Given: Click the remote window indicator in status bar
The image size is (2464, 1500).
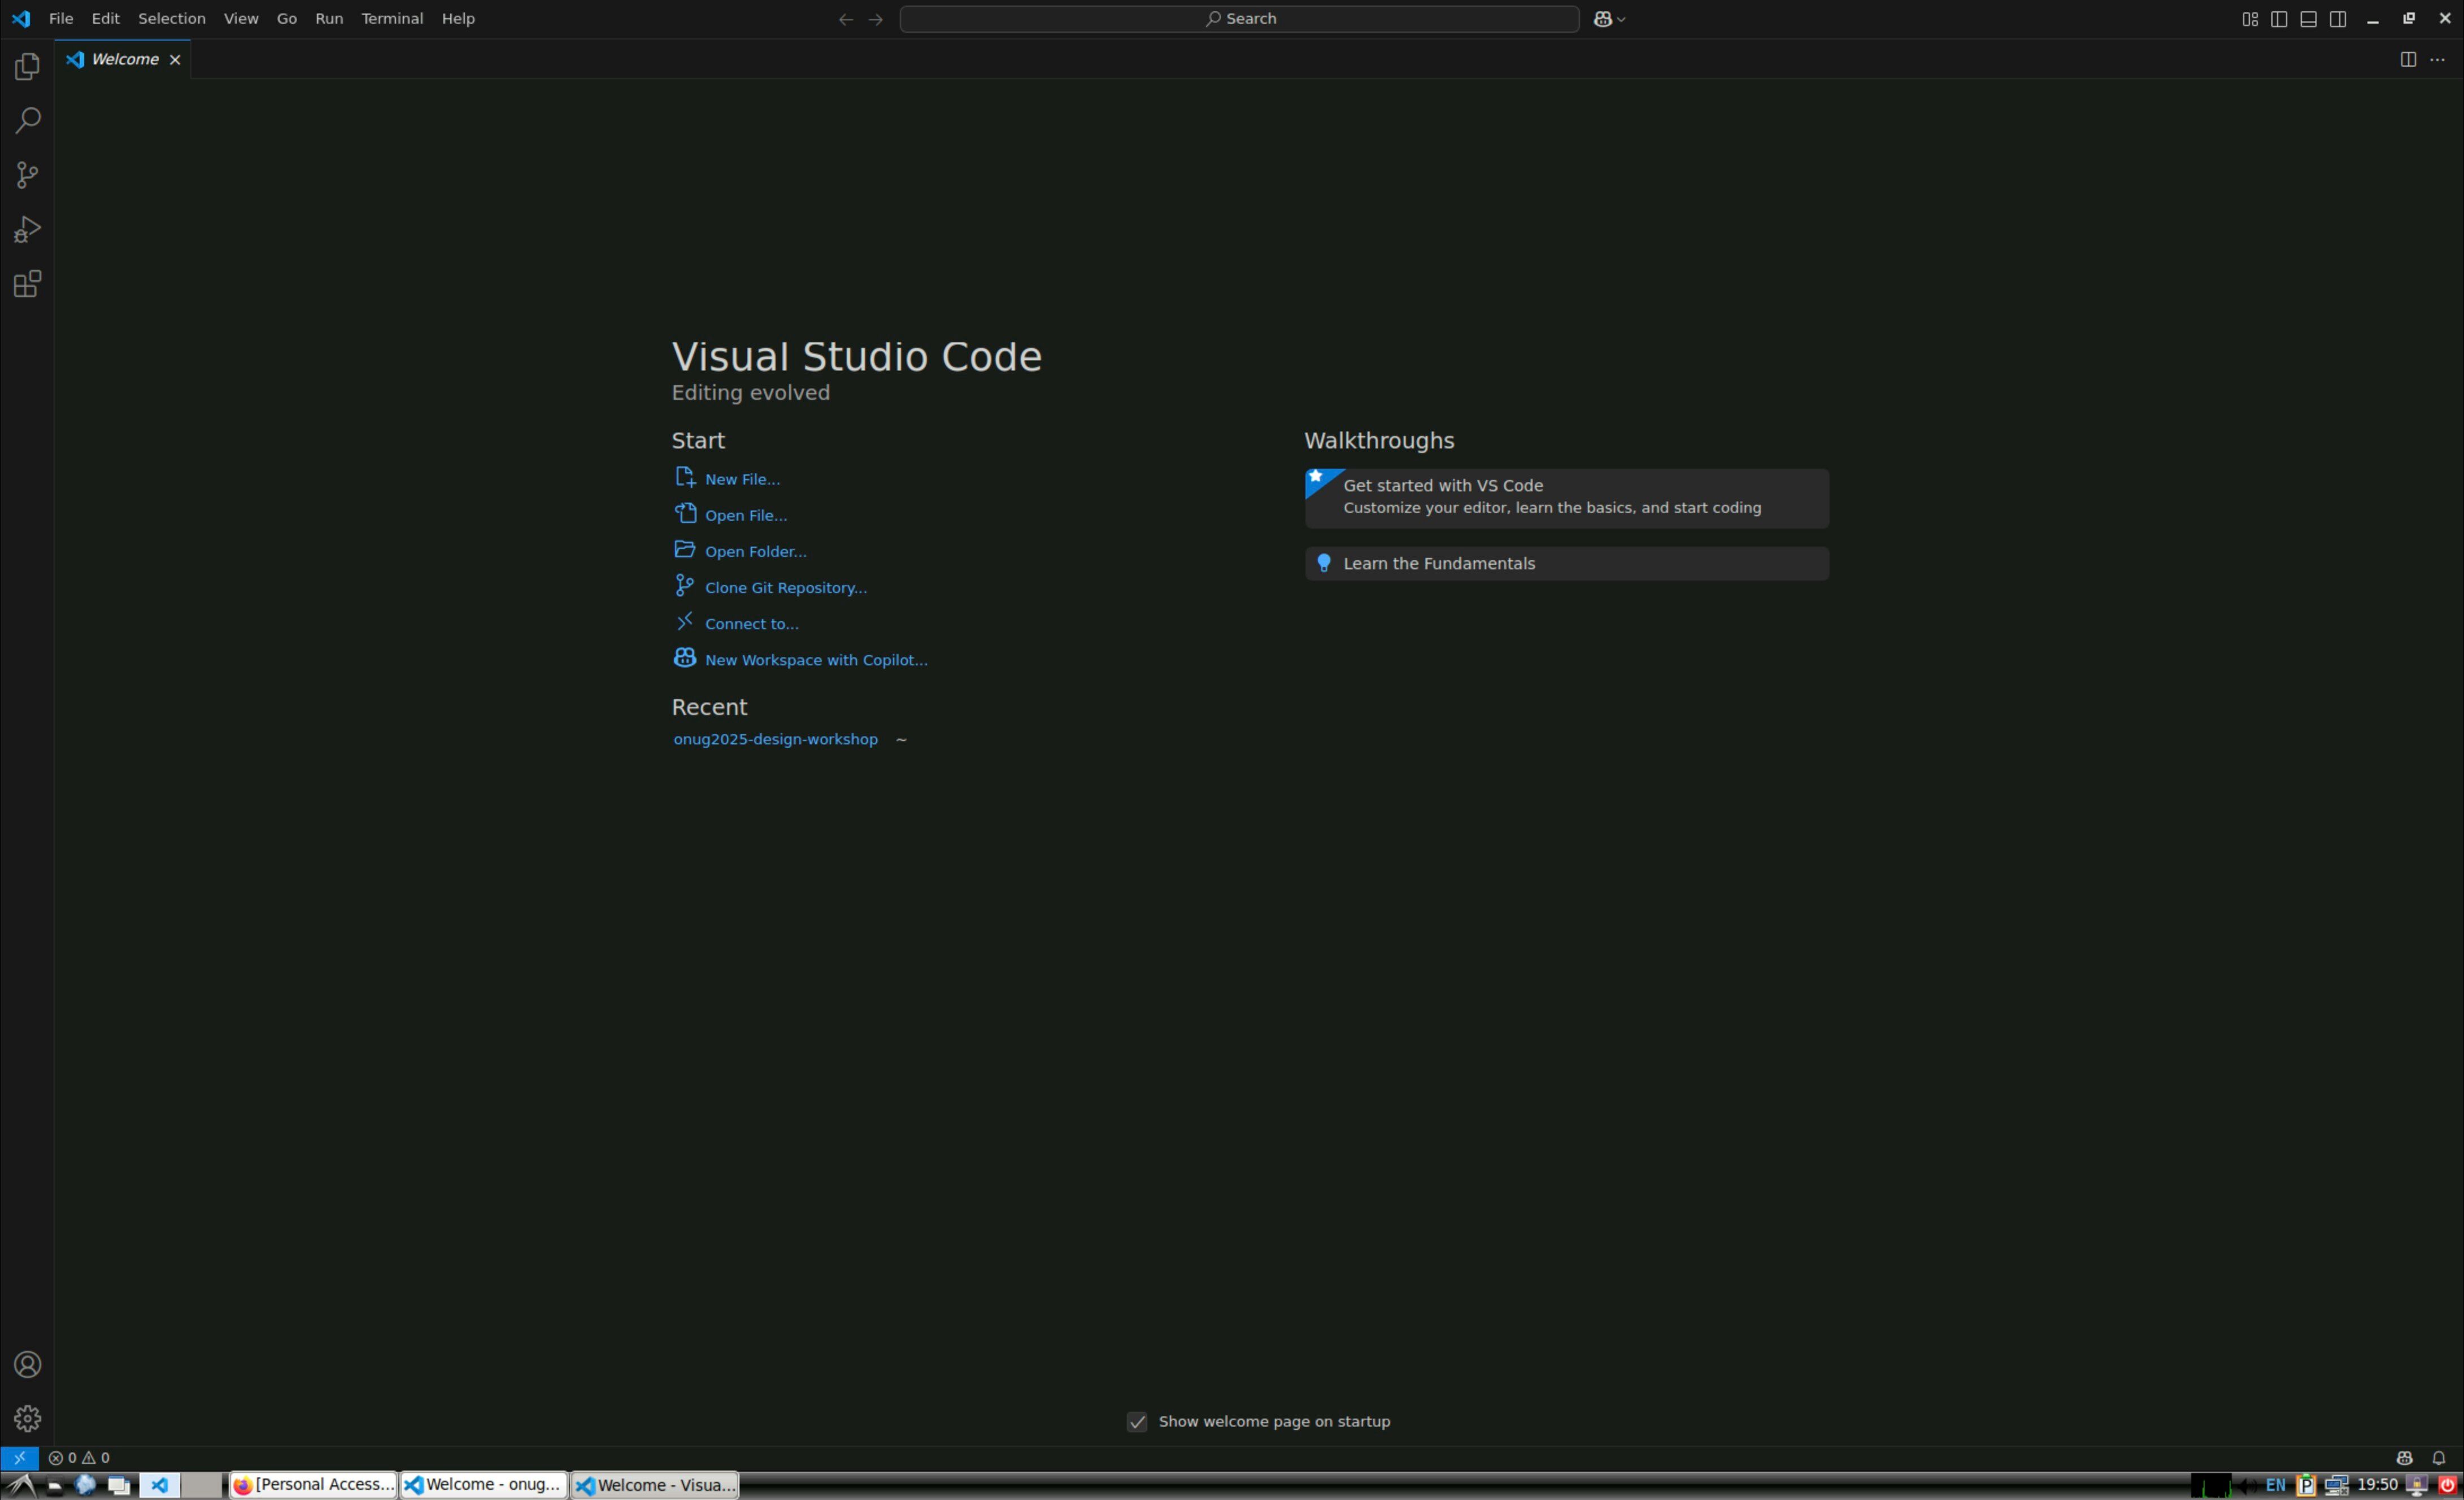Looking at the screenshot, I should click(19, 1458).
